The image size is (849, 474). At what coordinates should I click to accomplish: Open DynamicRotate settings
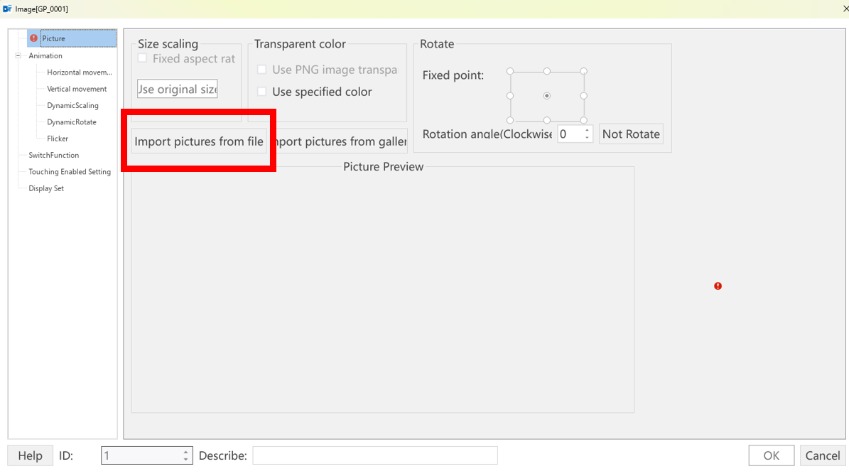coord(71,122)
